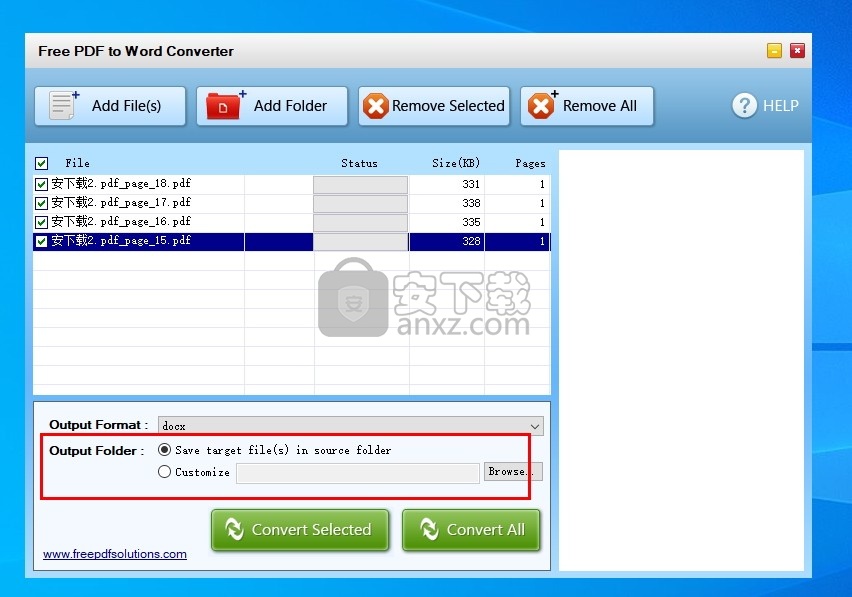
Task: Click the Remove All X icon
Action: (x=542, y=105)
